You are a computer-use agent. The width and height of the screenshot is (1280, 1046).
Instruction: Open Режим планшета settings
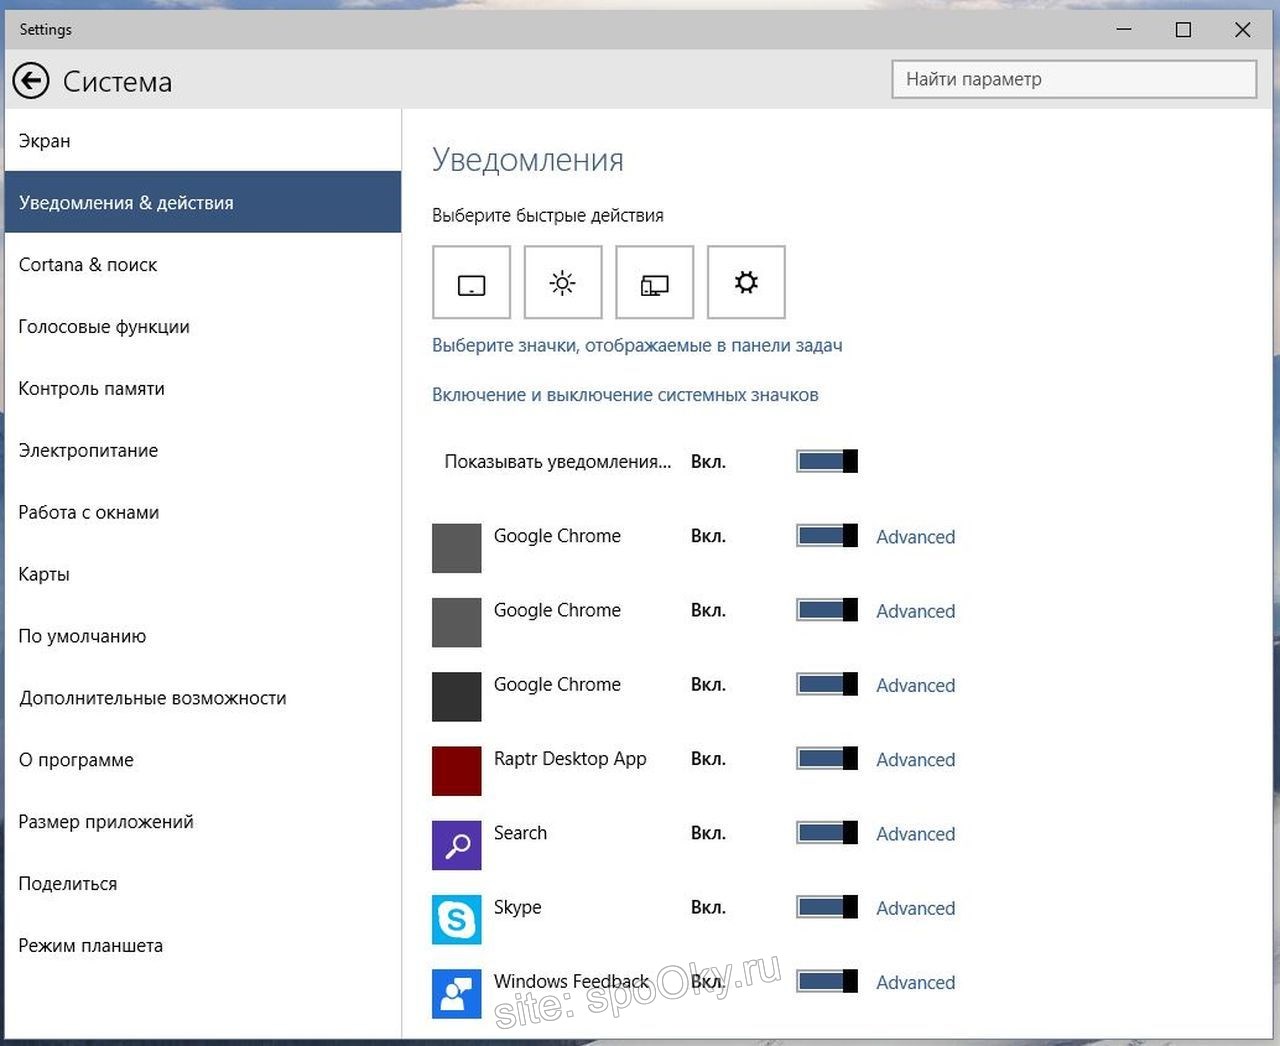[203, 946]
